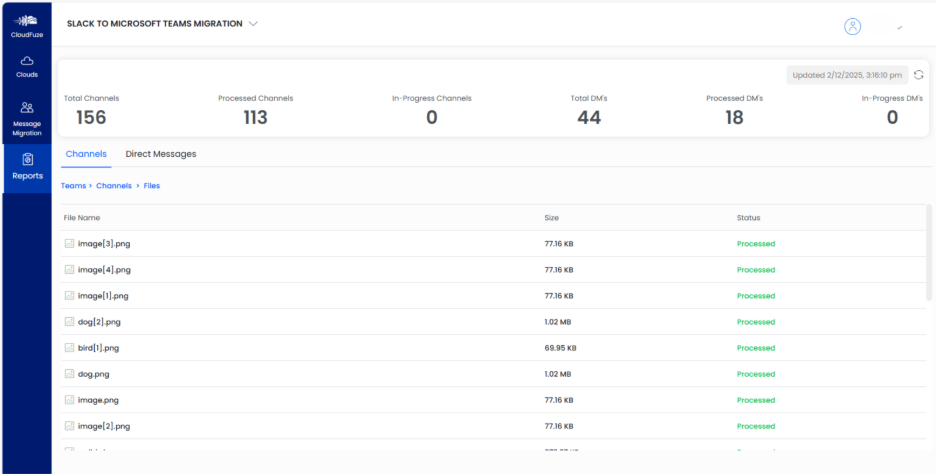This screenshot has height=474, width=936.
Task: Click the image[2].png file icon
Action: [69, 426]
